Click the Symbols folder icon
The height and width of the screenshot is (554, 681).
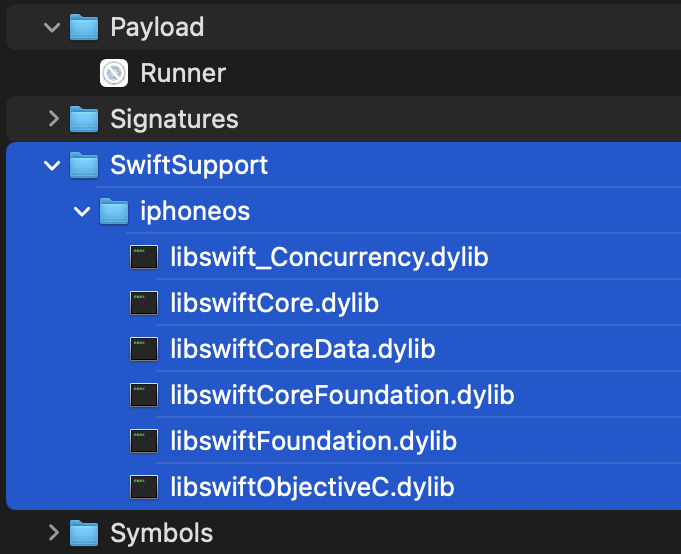click(84, 533)
